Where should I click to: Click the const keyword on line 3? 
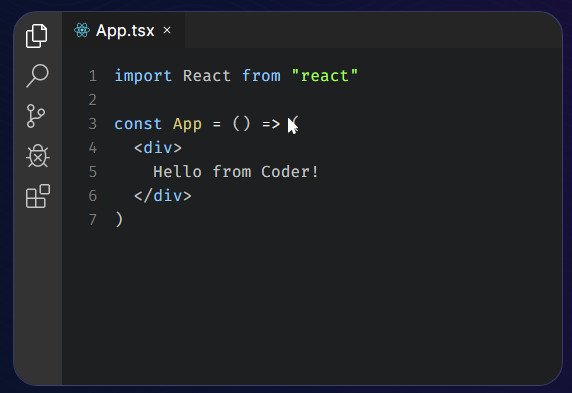coord(138,124)
